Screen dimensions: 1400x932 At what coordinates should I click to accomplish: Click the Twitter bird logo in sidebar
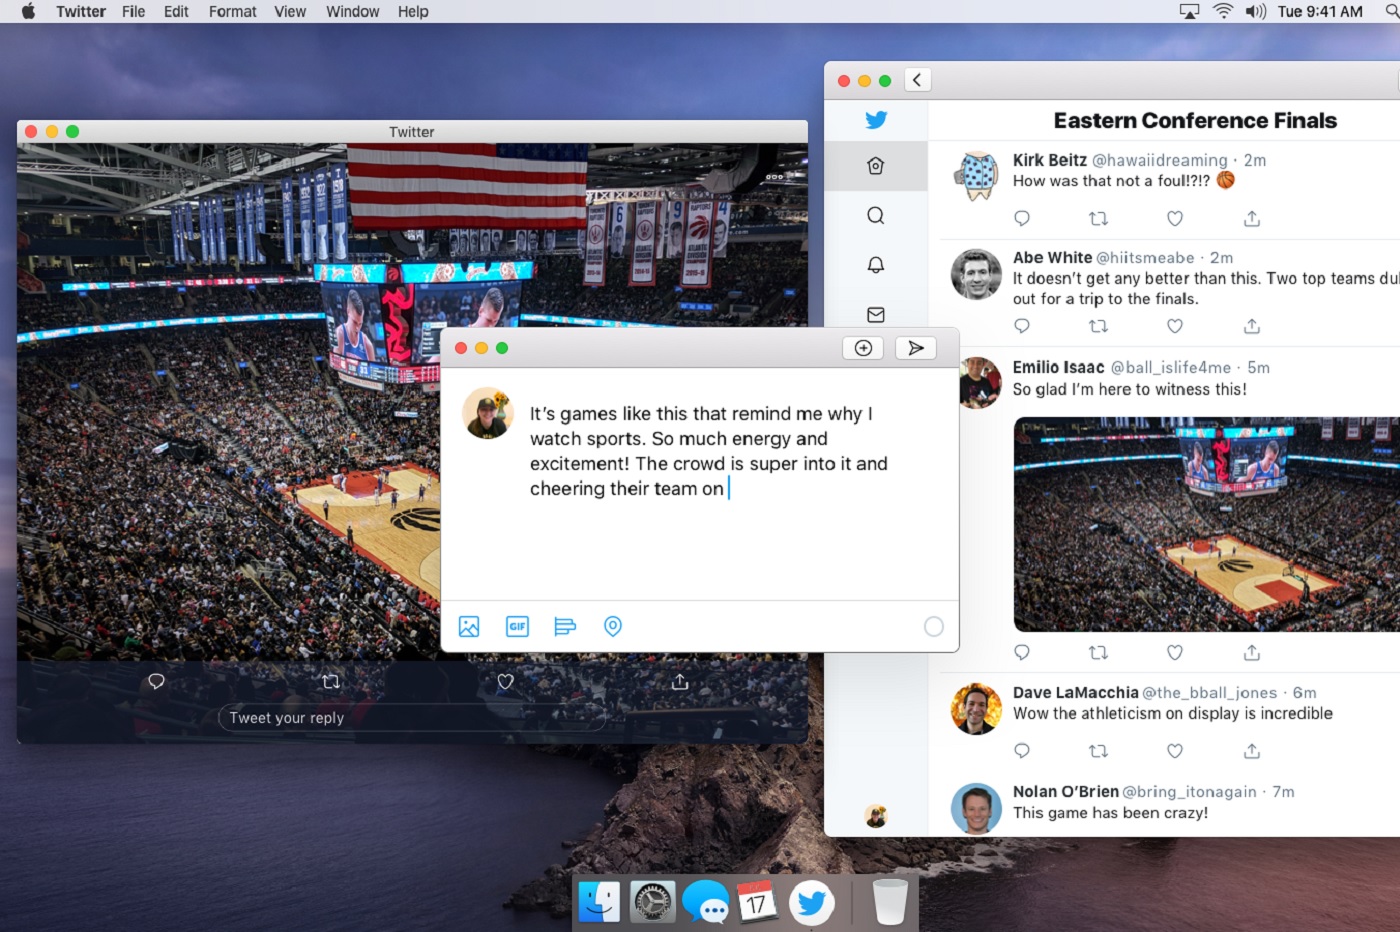[876, 120]
